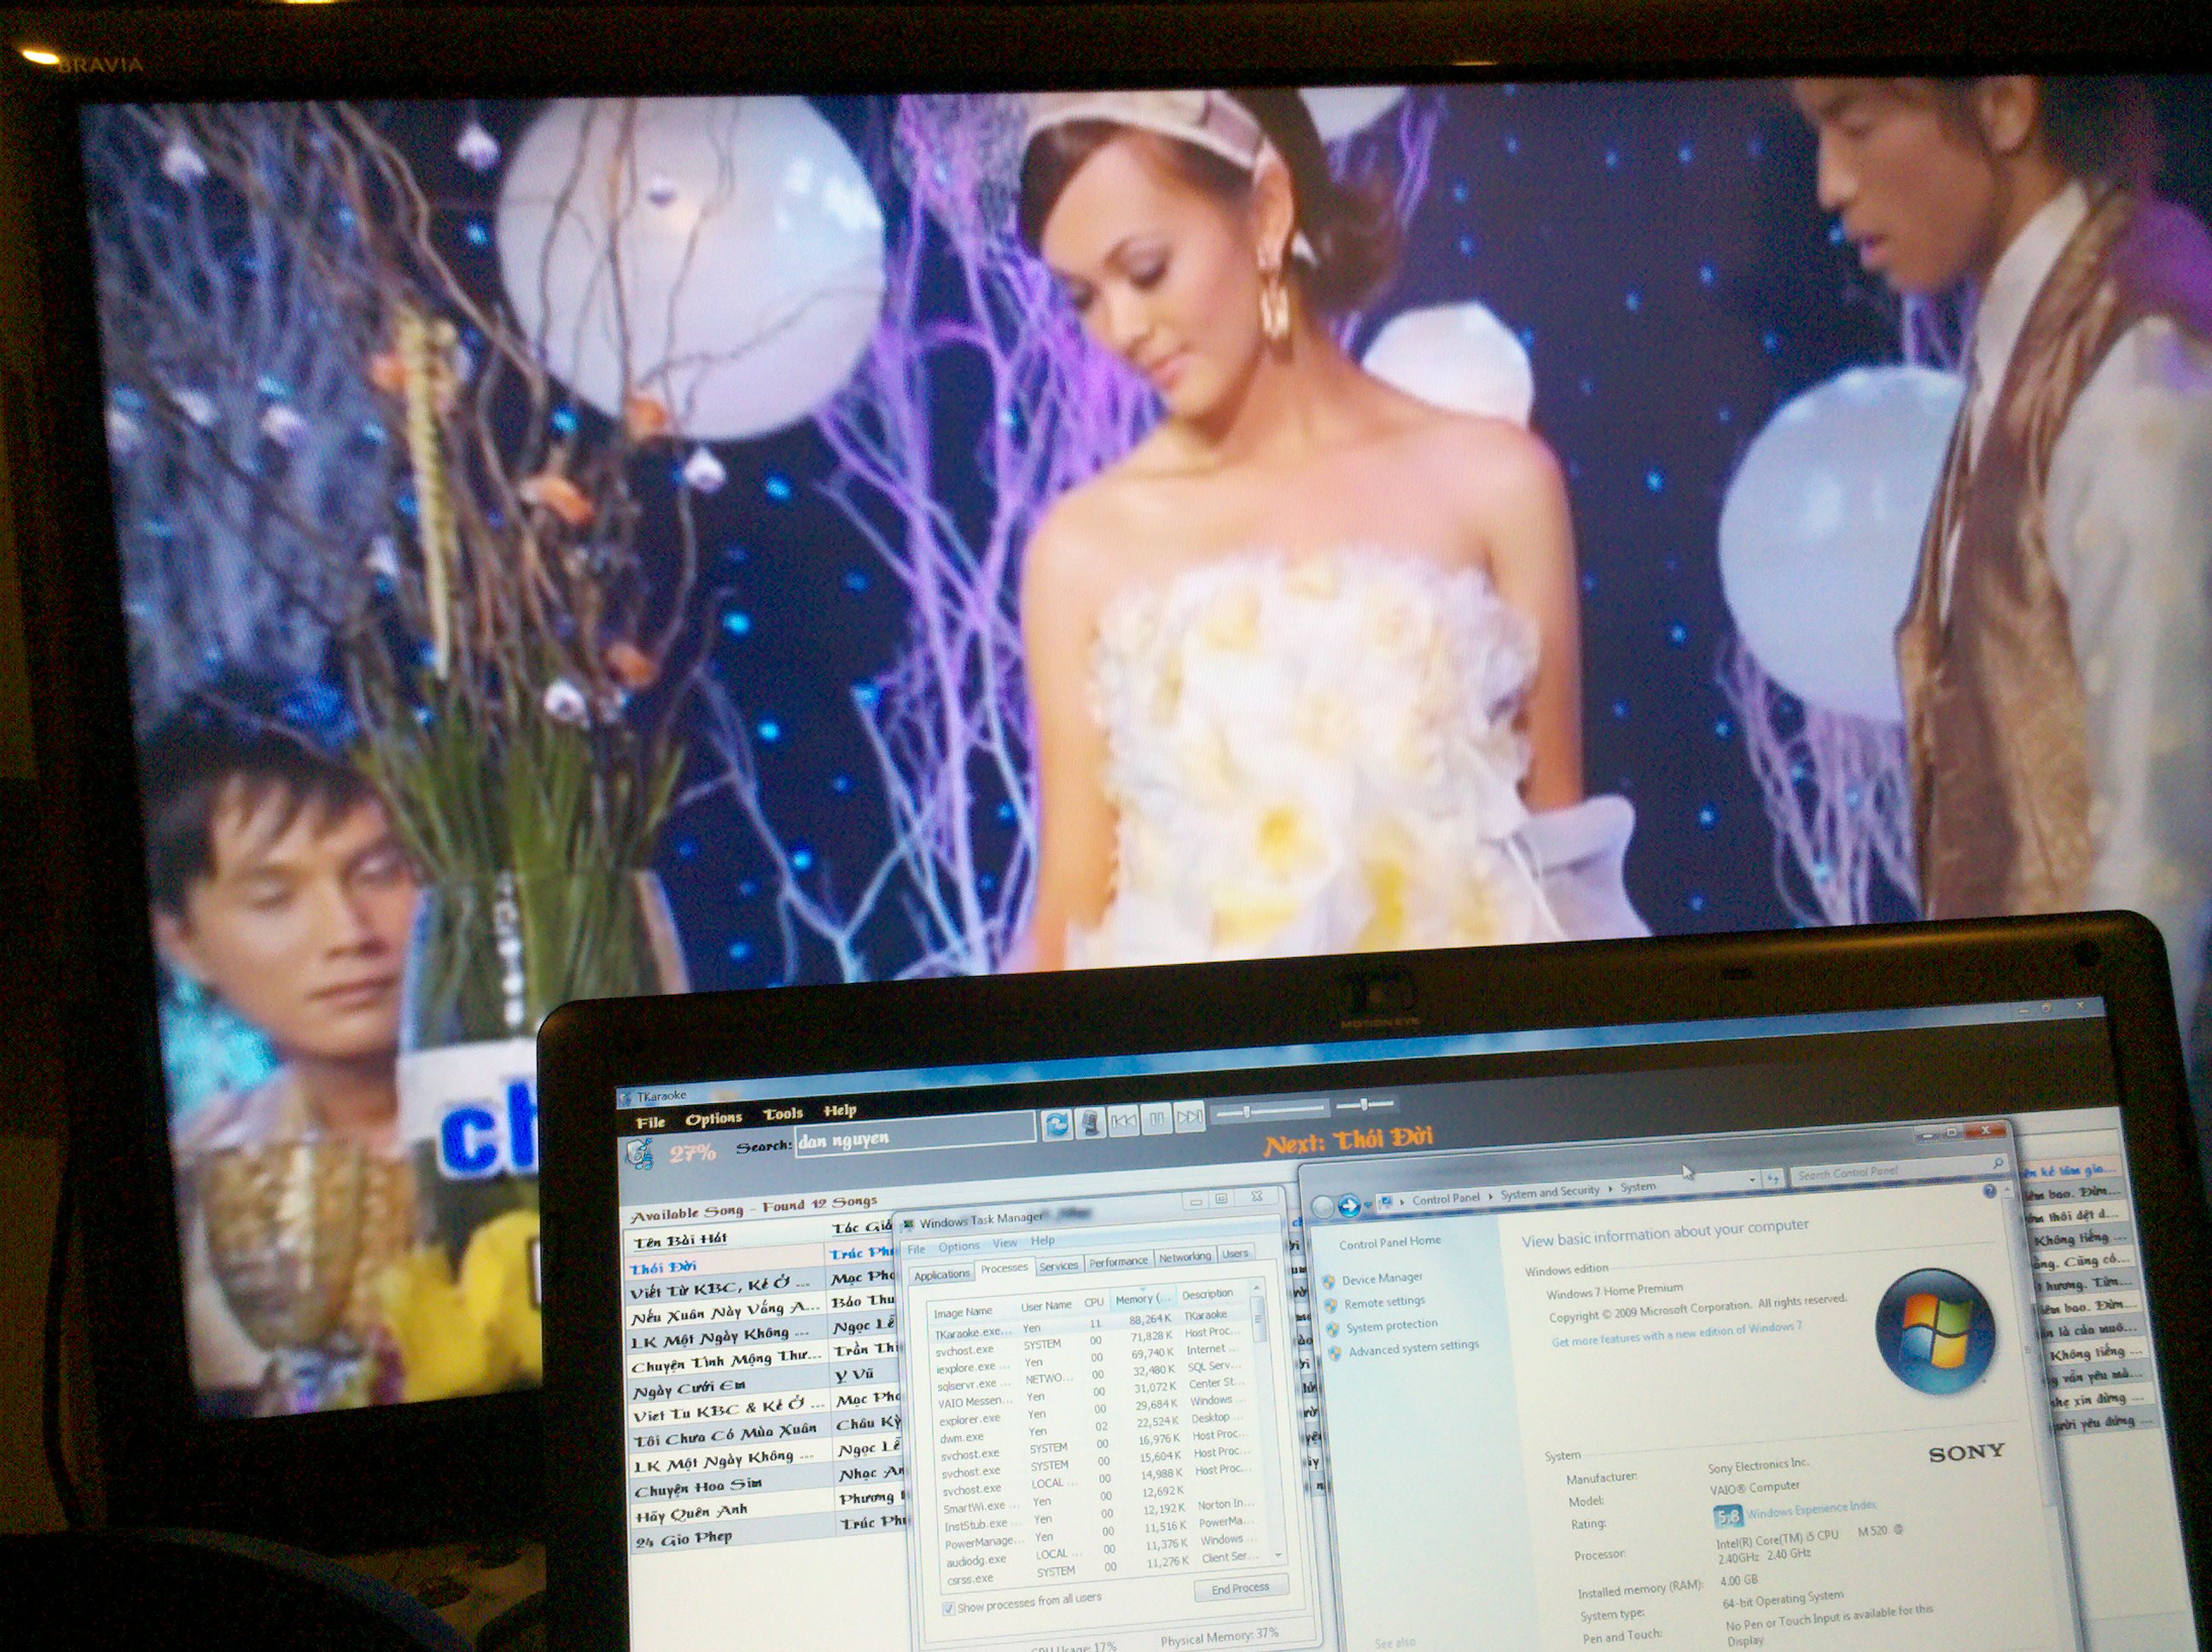Open TKaraoke Options menu
The image size is (2212, 1652).
(714, 1118)
